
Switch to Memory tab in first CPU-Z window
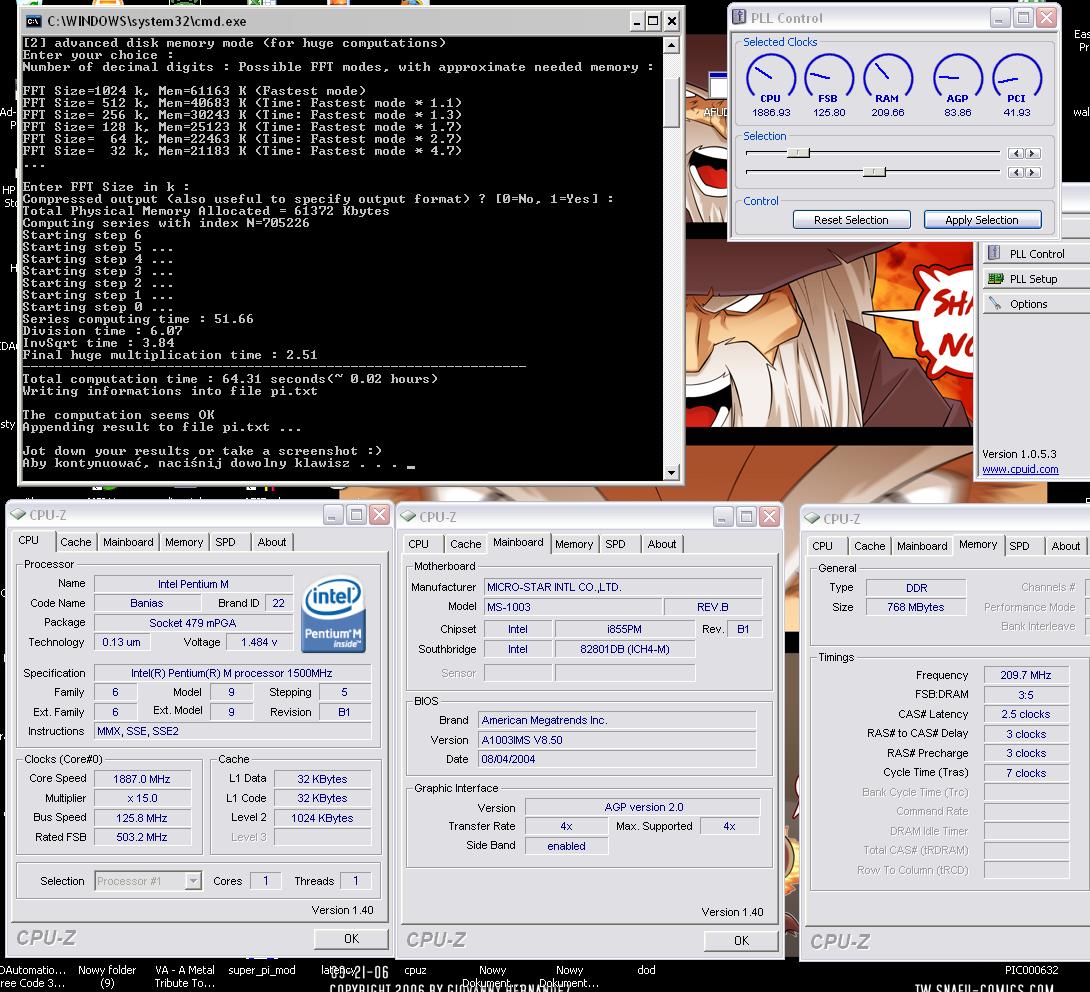coord(184,542)
